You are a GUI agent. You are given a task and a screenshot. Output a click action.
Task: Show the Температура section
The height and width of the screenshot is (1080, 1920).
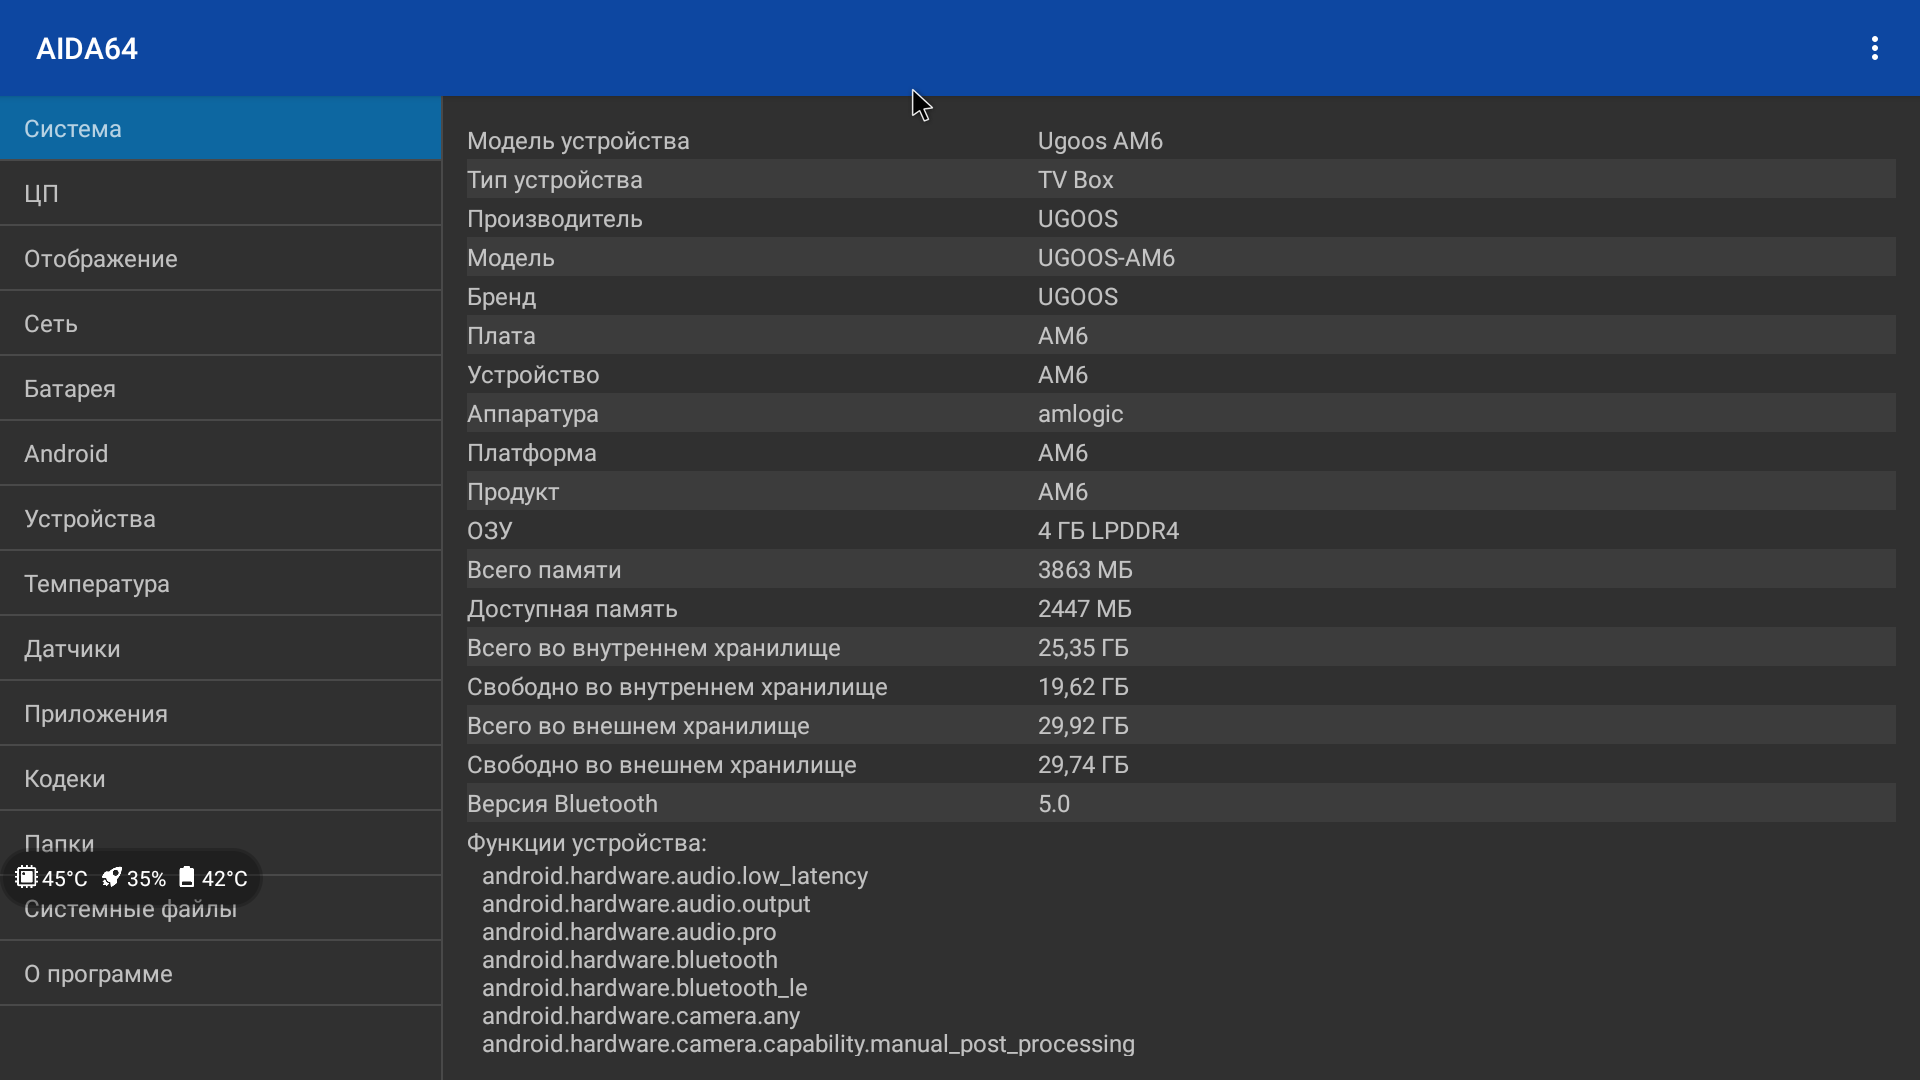(x=220, y=583)
